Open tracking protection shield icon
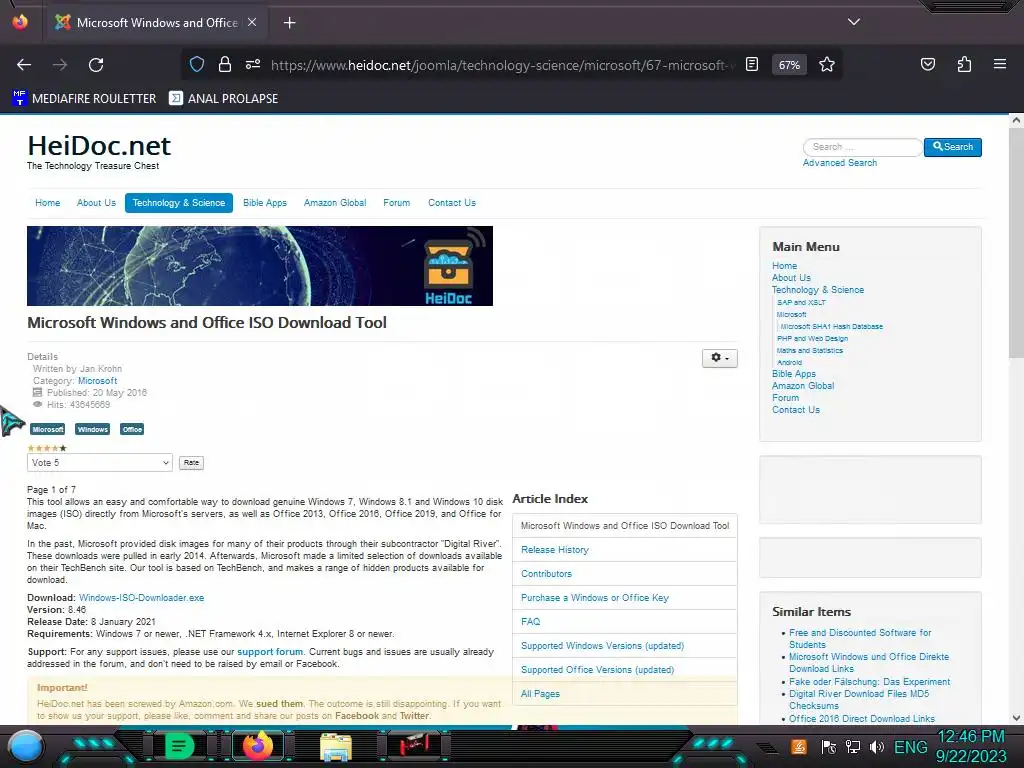The height and width of the screenshot is (768, 1024). (197, 64)
